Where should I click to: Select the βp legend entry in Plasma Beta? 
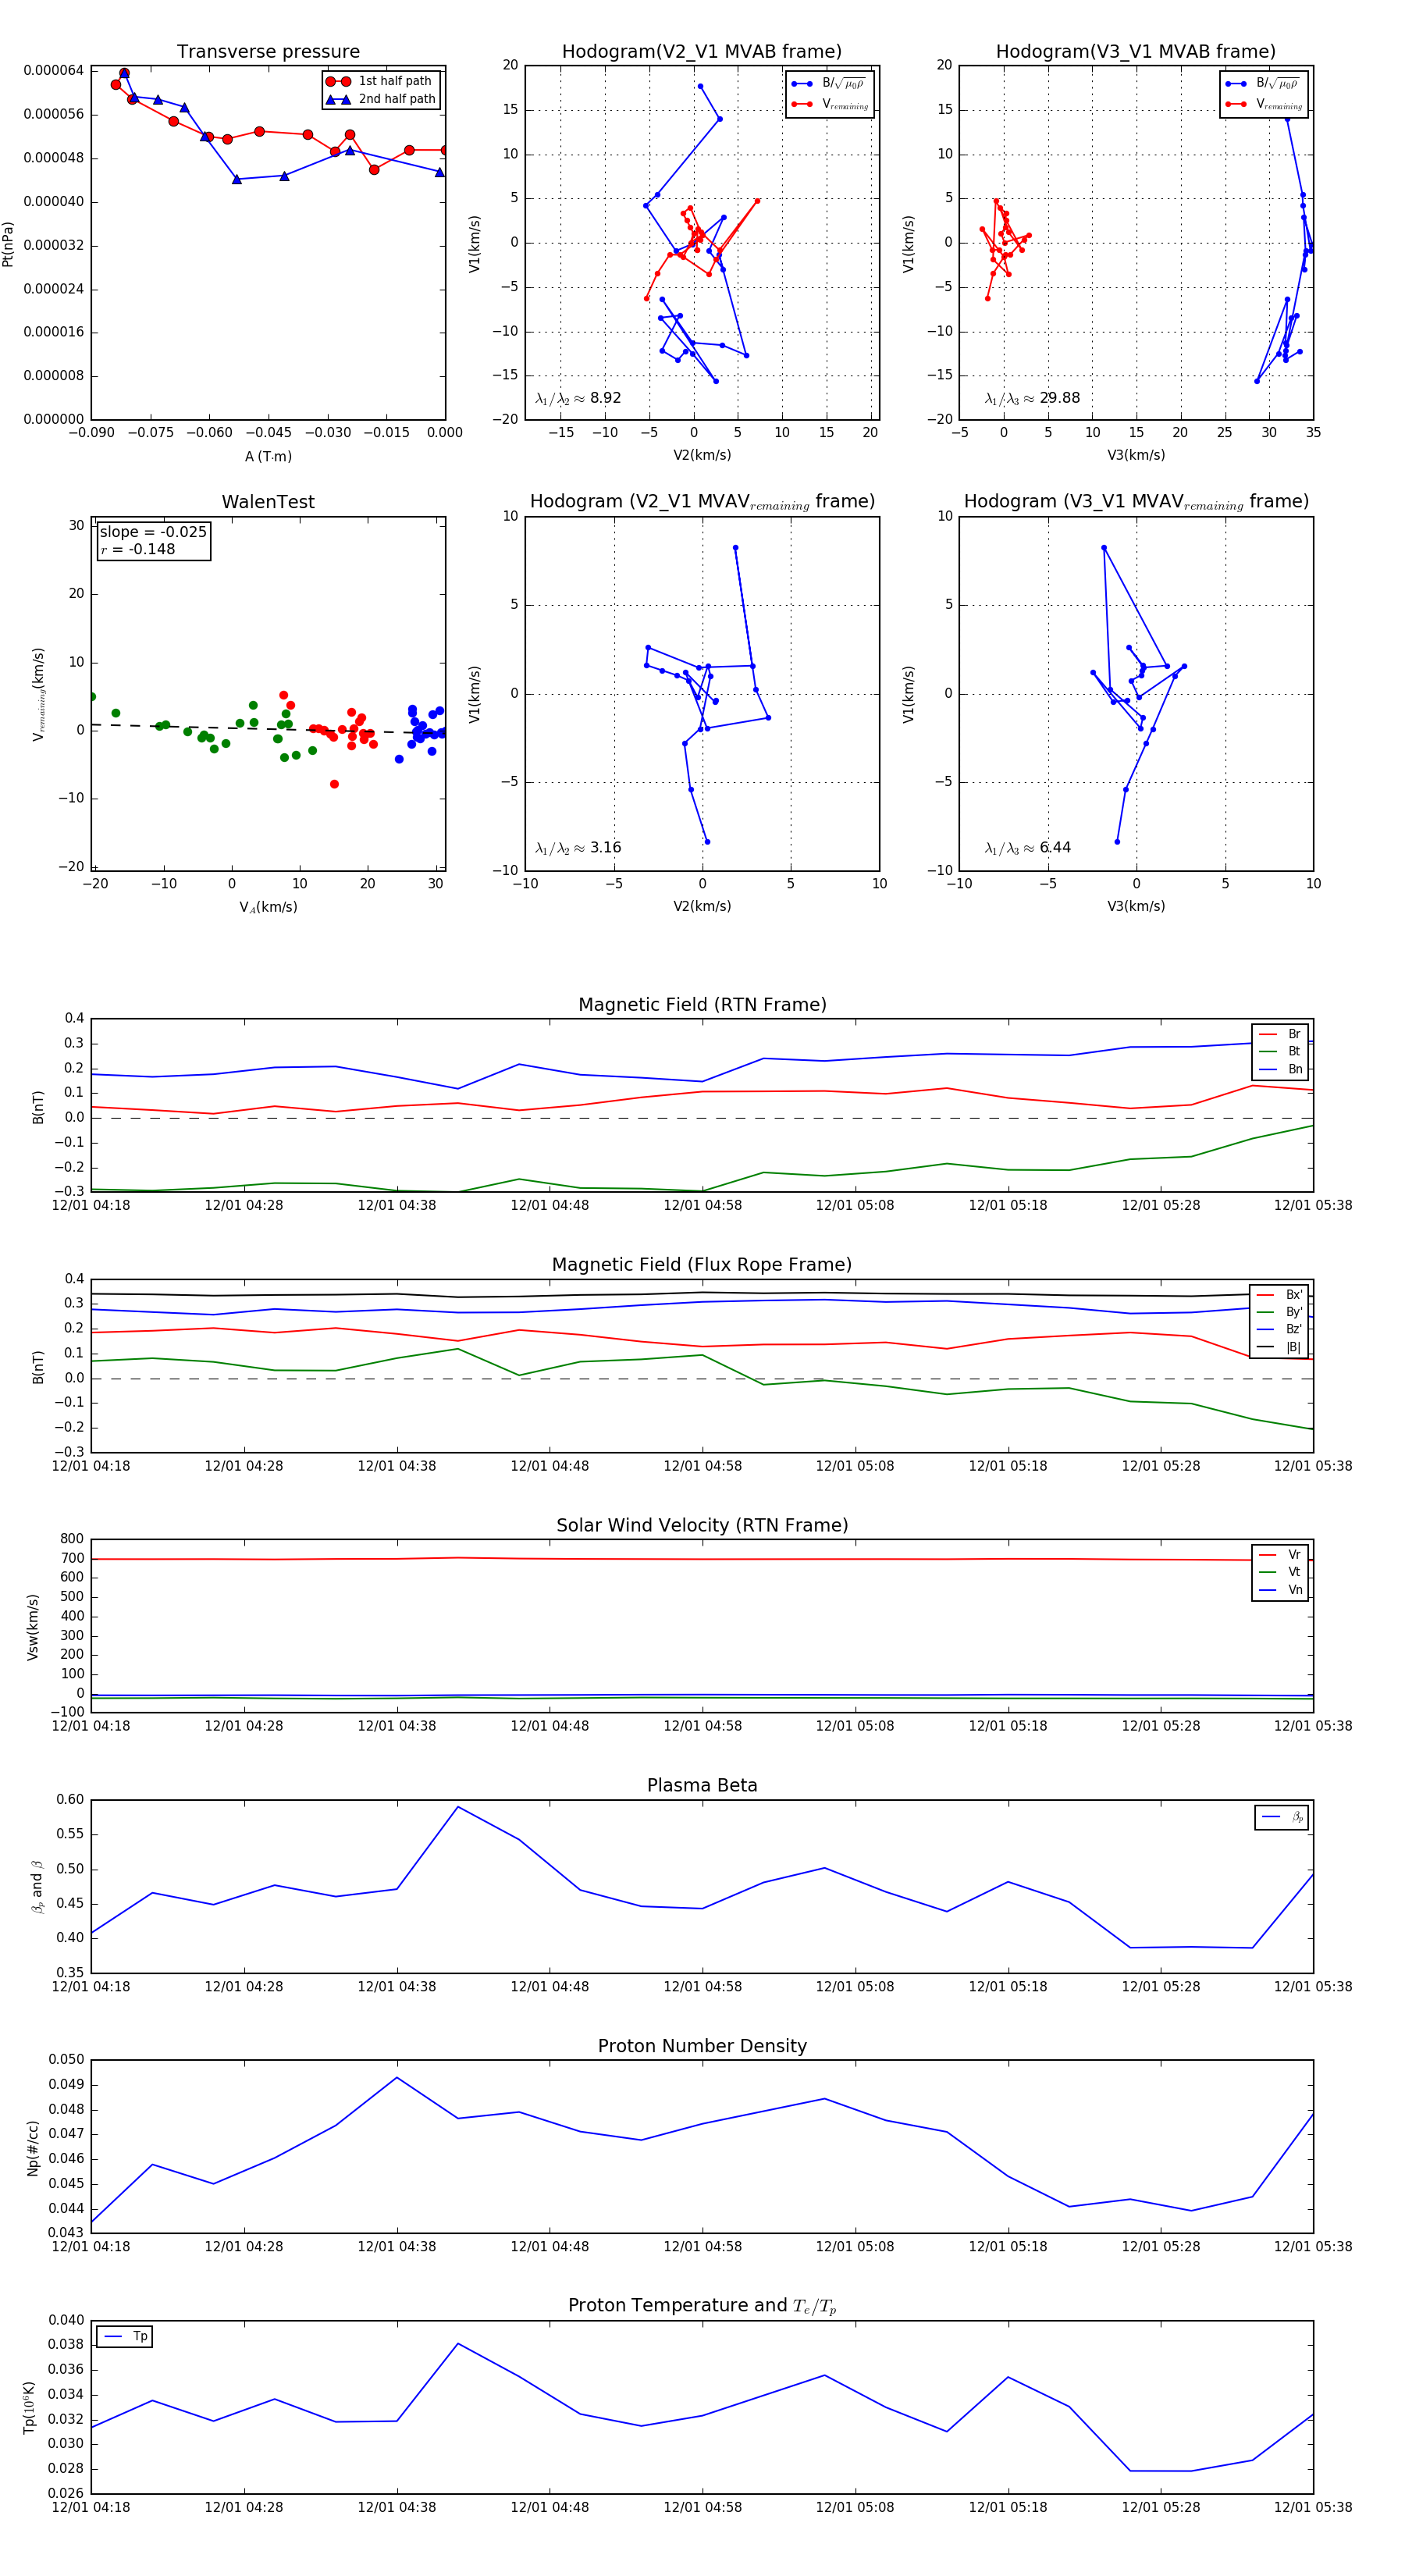[x=1282, y=1817]
